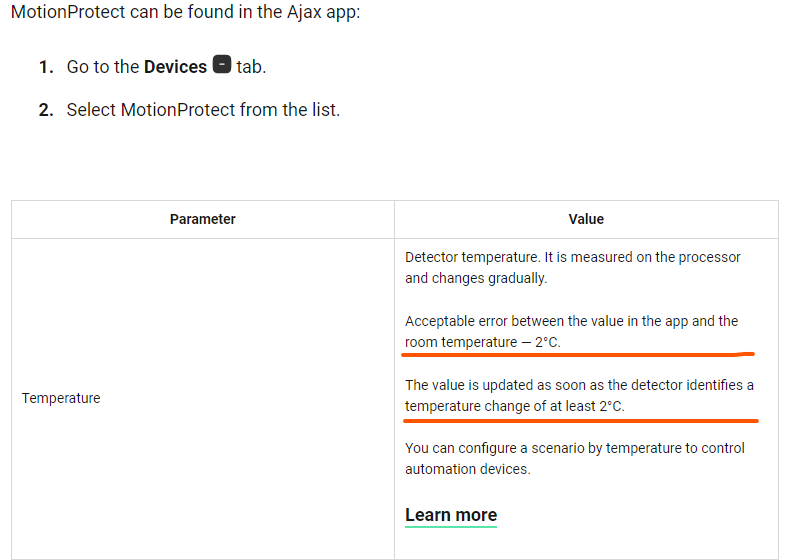Click the Value column header
The width and height of the screenshot is (785, 560).
(586, 219)
